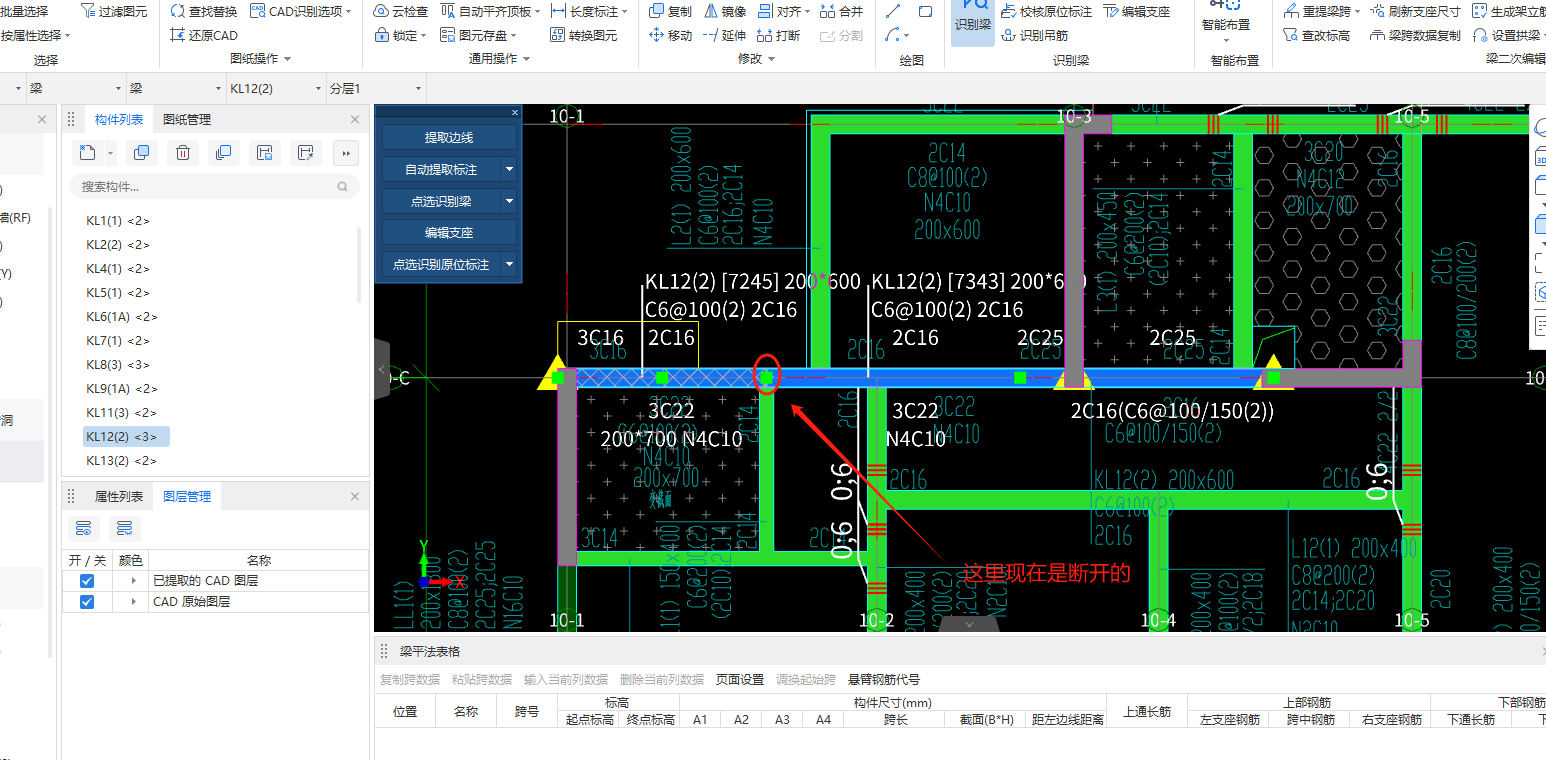Viewport: 1546px width, 760px height.
Task: Close the floating recognition panel
Action: pyautogui.click(x=515, y=112)
